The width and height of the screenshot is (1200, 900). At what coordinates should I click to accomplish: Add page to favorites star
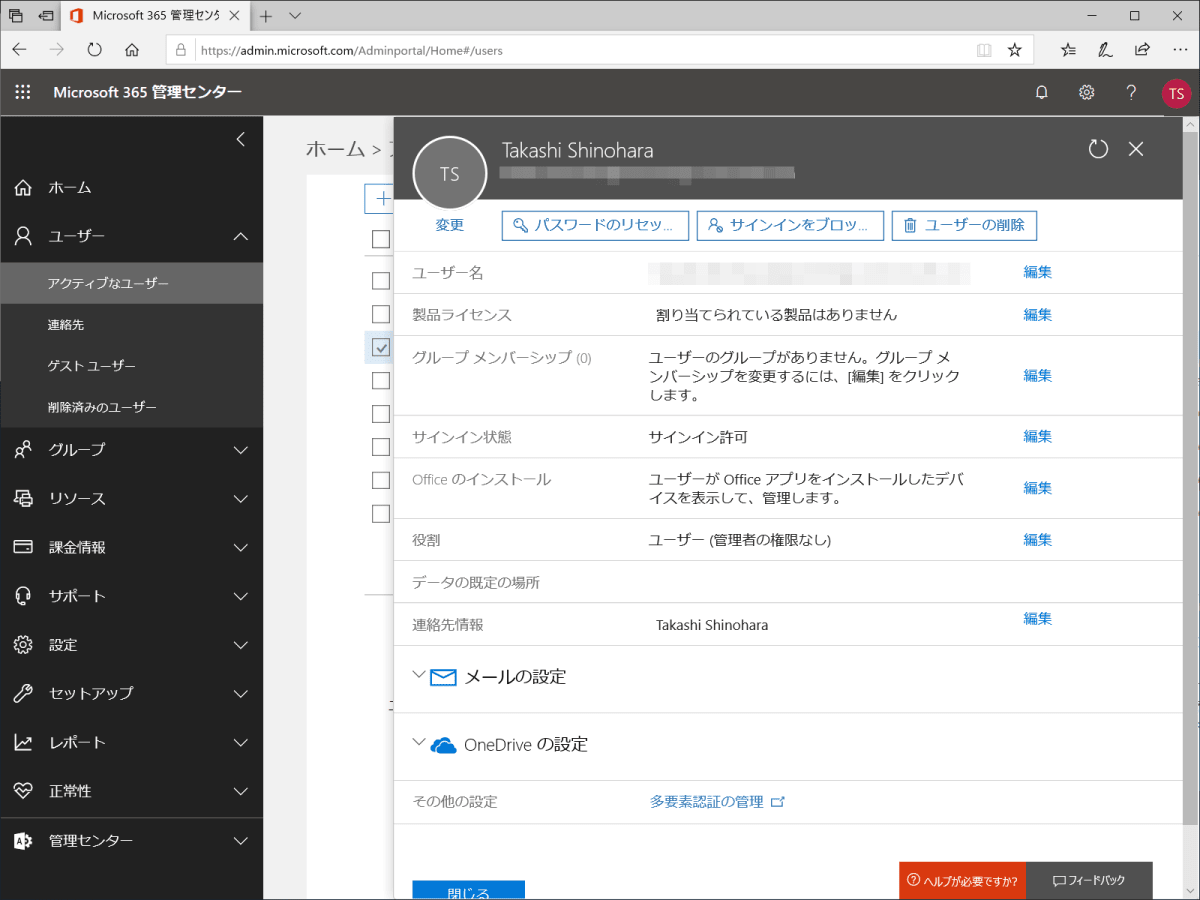[1014, 49]
